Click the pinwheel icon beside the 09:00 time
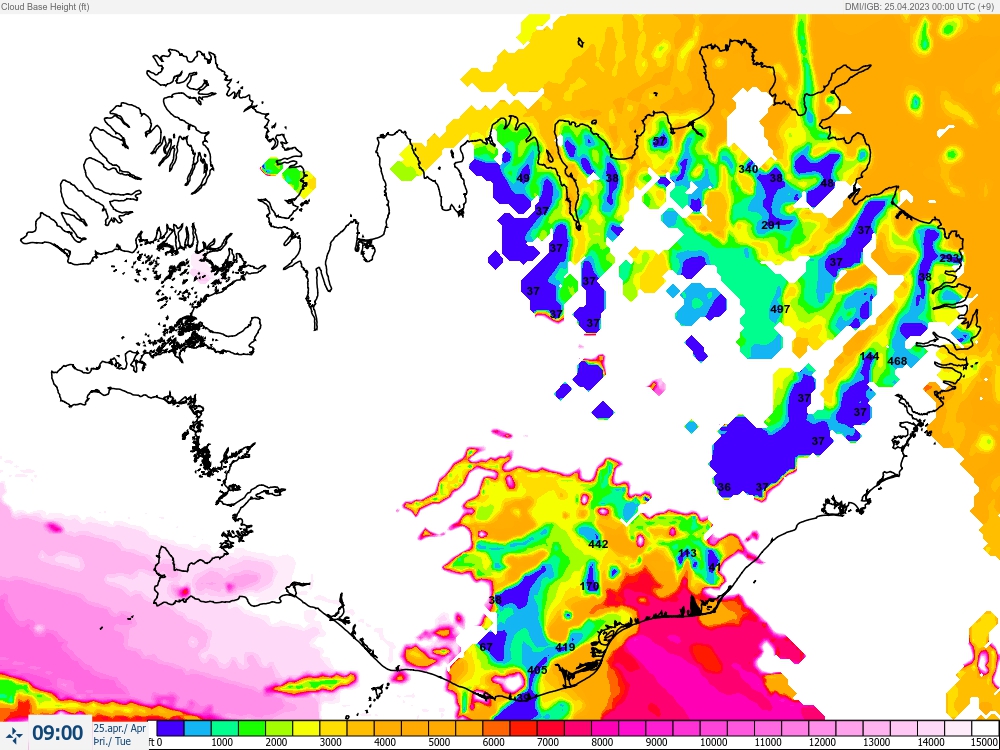 click(x=13, y=734)
